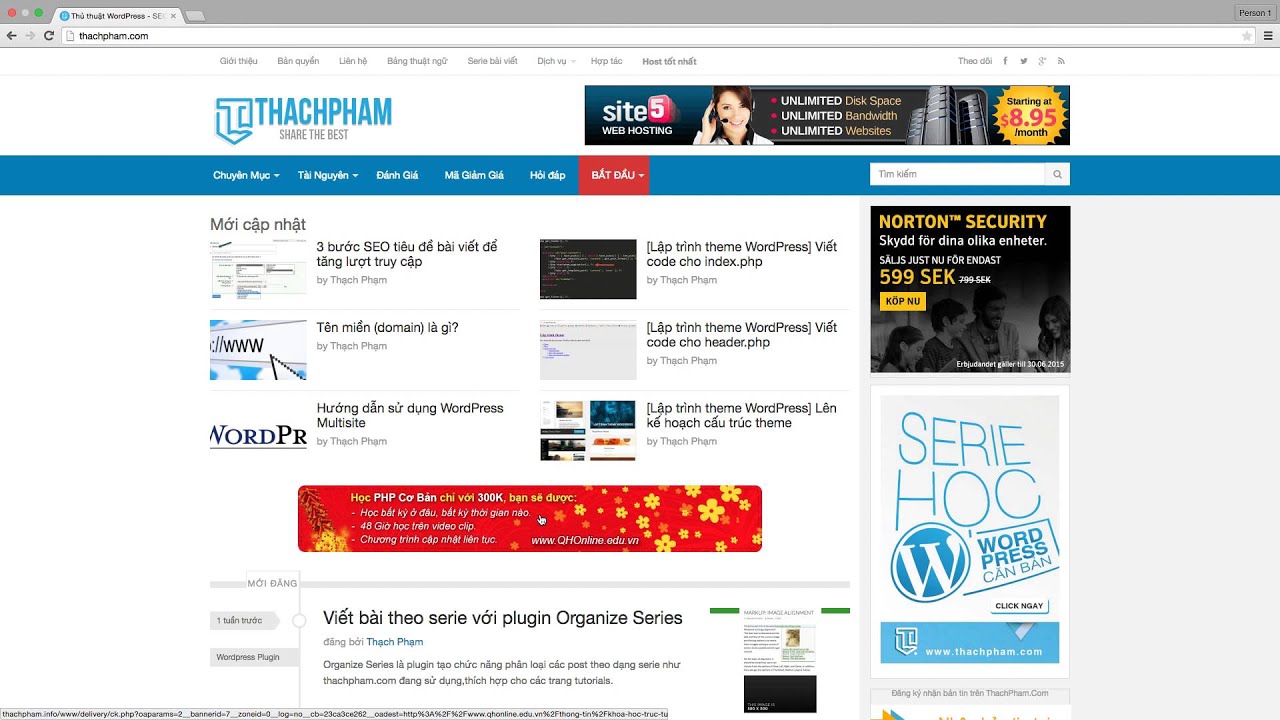
Task: Open the Twitter follow icon
Action: pos(1023,61)
